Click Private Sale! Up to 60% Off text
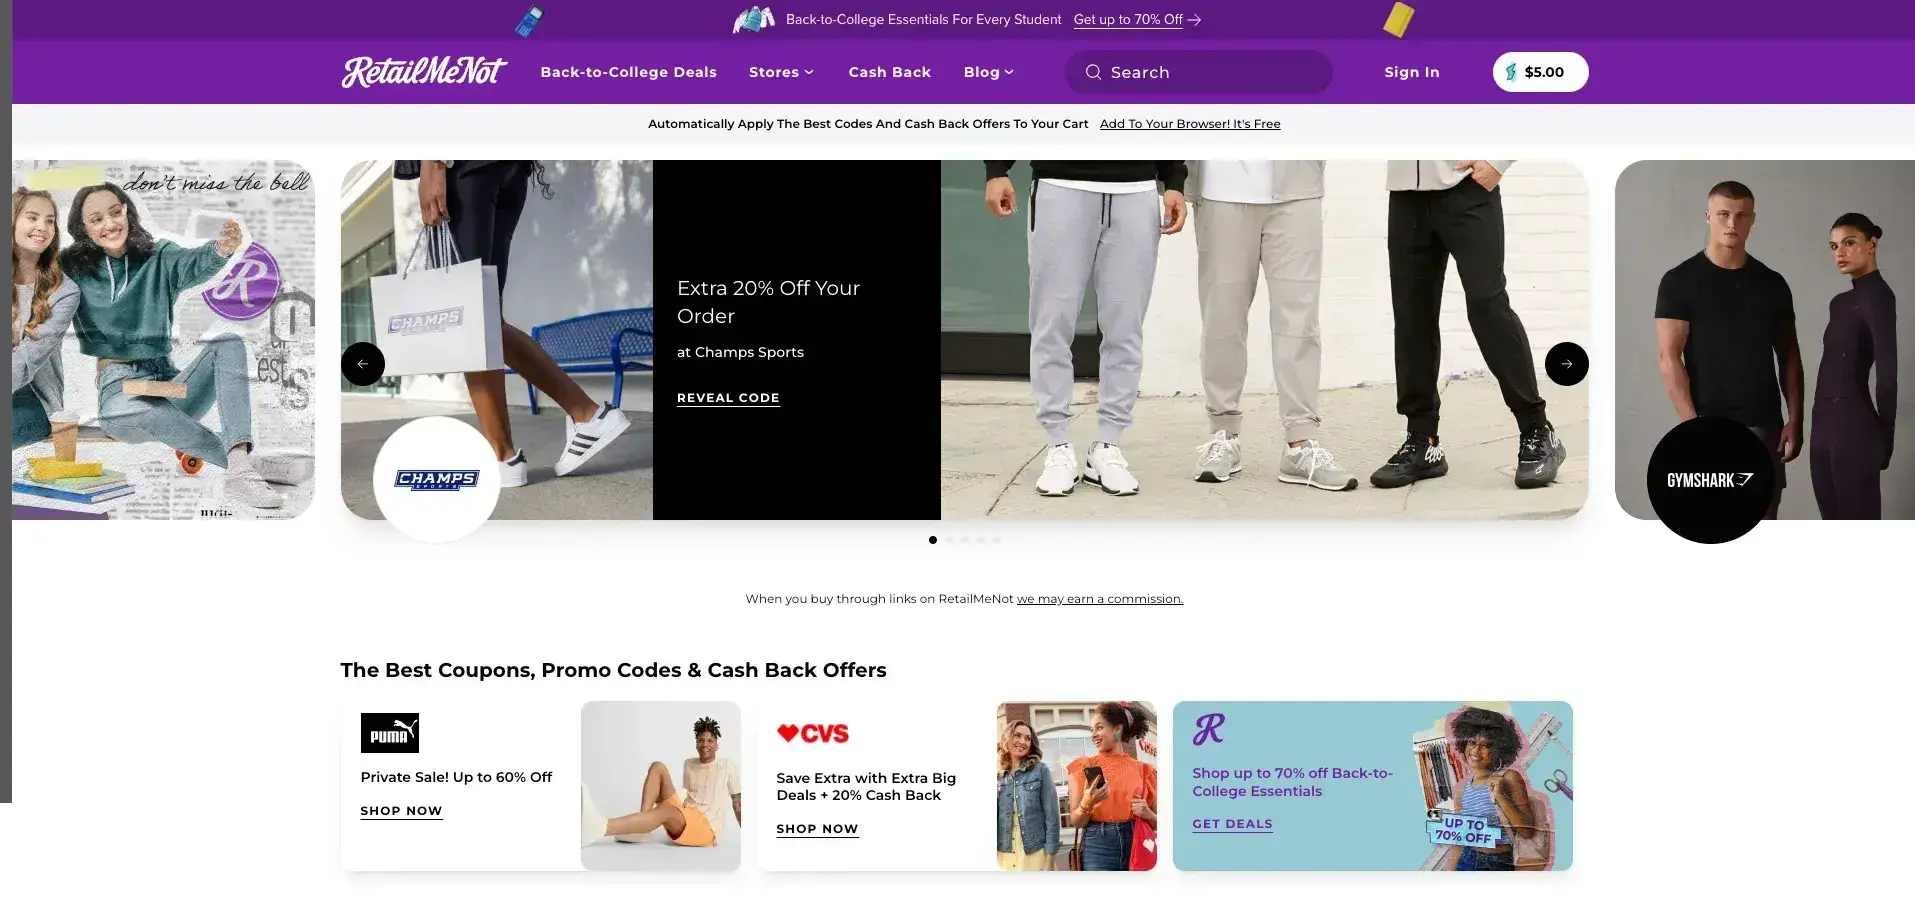 point(456,777)
